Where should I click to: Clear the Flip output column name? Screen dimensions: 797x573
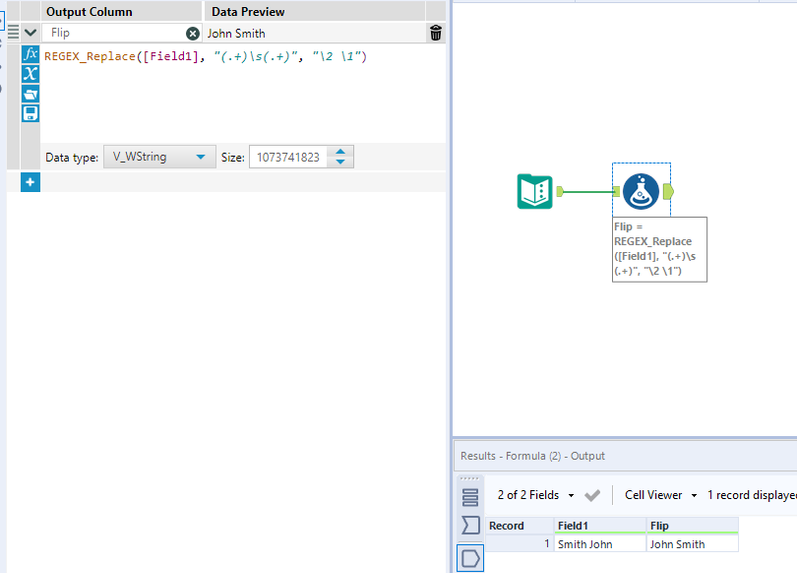pyautogui.click(x=193, y=34)
